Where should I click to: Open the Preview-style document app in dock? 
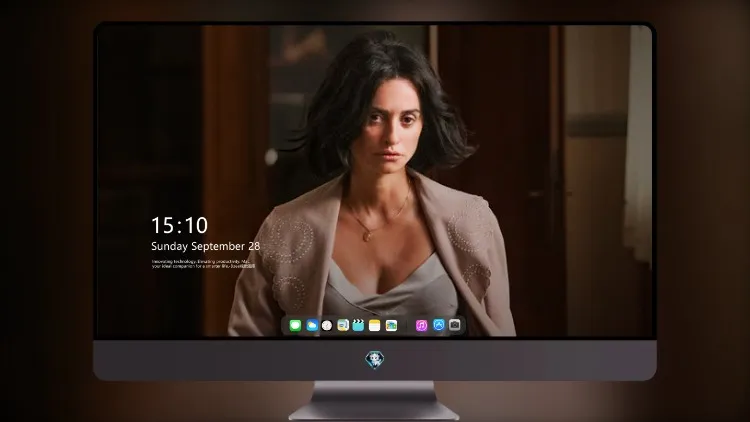343,325
